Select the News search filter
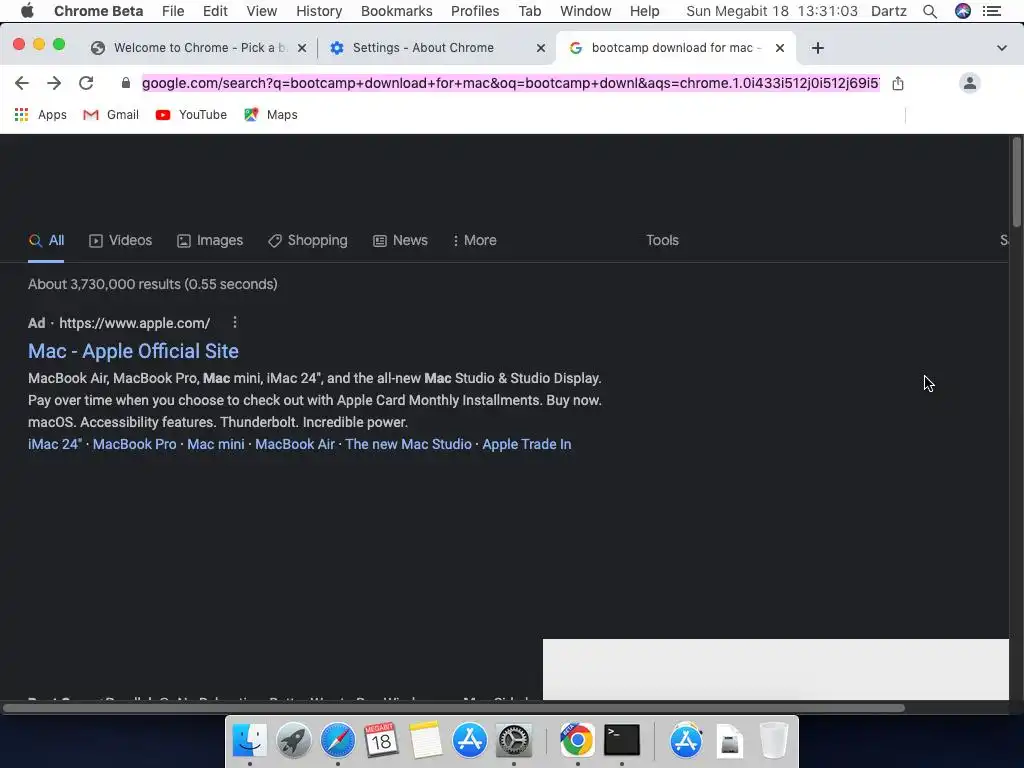Viewport: 1024px width, 768px height. (x=400, y=240)
